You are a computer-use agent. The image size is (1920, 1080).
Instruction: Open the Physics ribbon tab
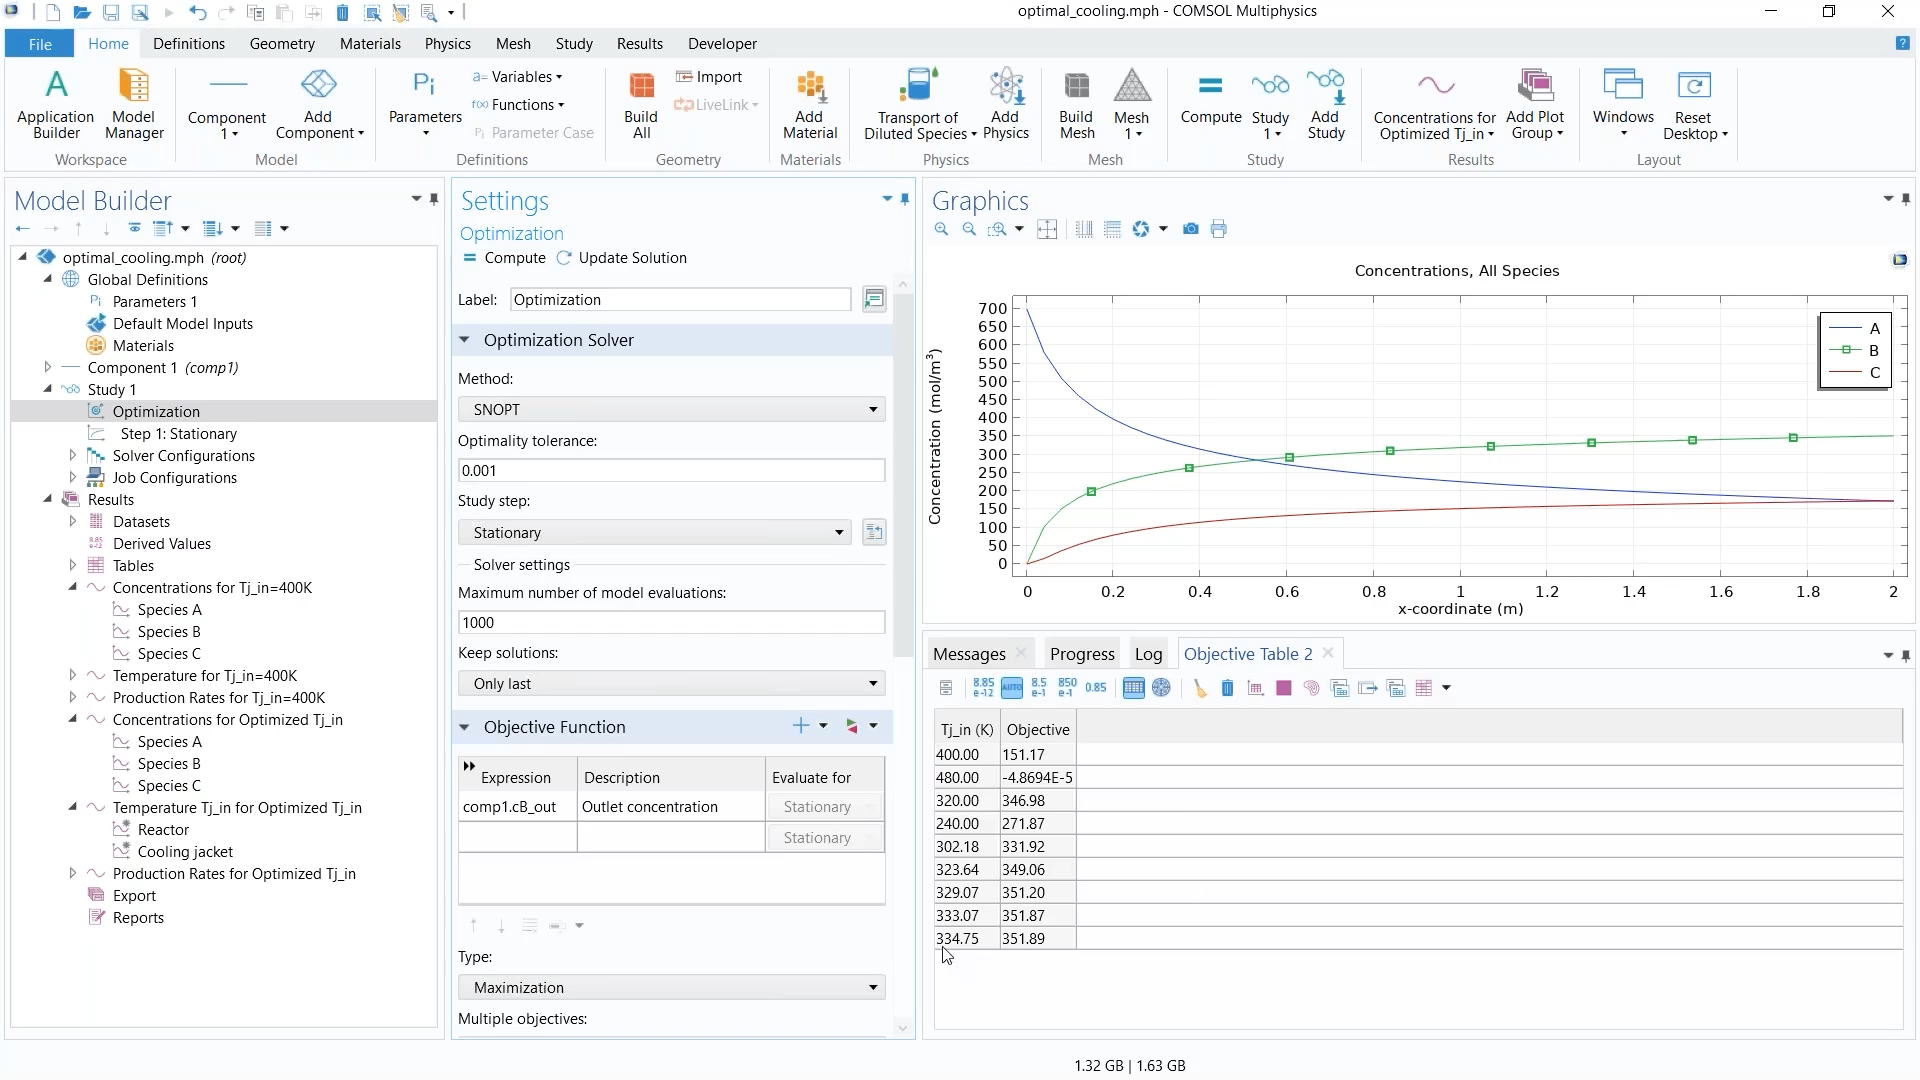447,44
